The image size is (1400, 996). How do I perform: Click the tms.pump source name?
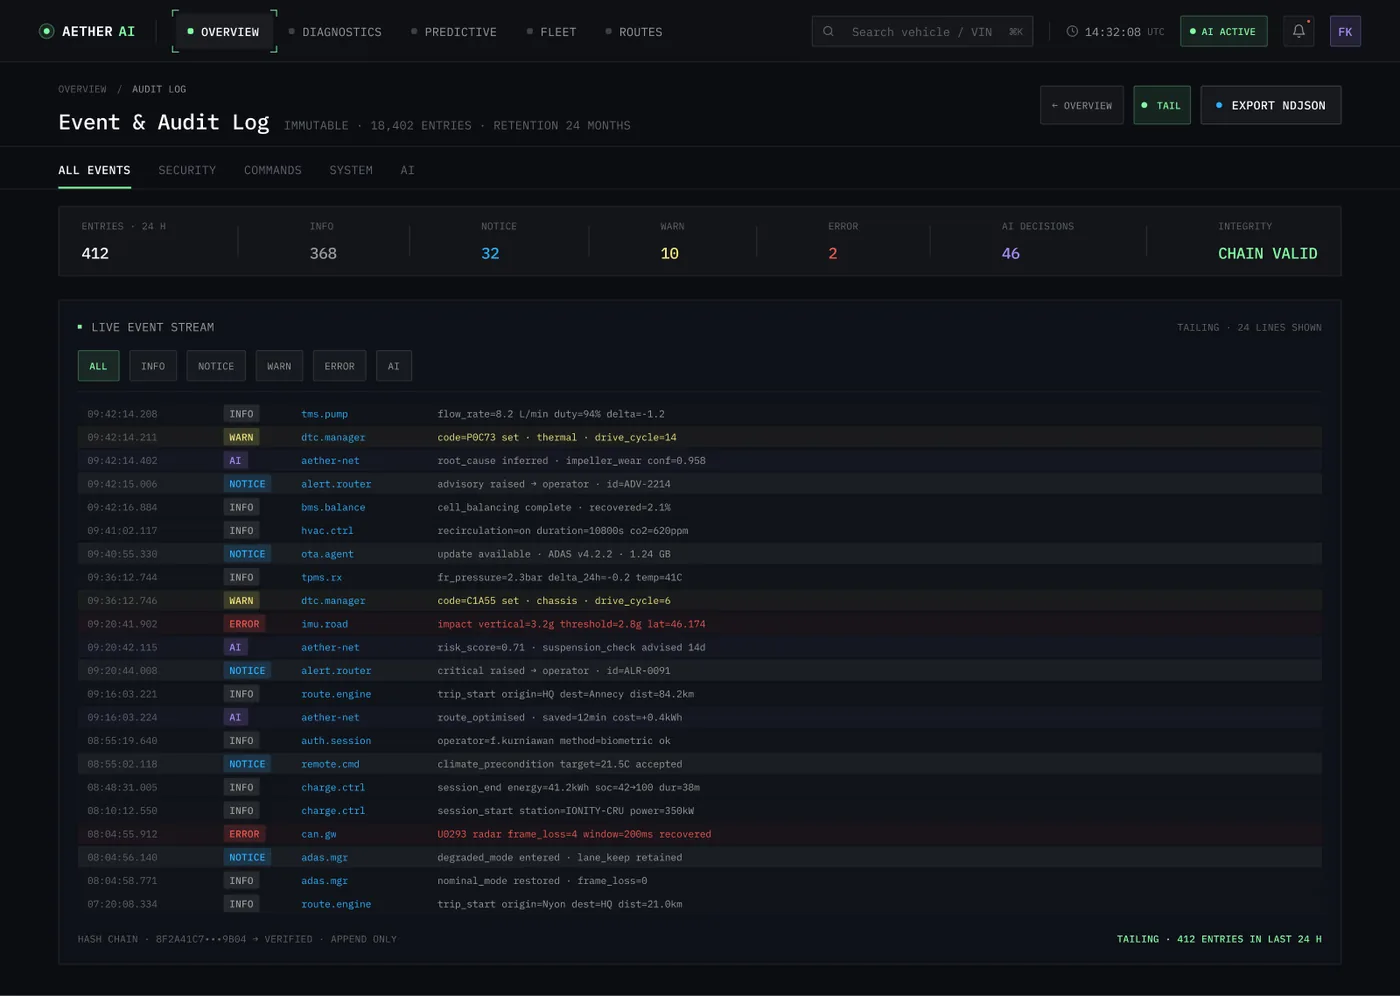[325, 414]
